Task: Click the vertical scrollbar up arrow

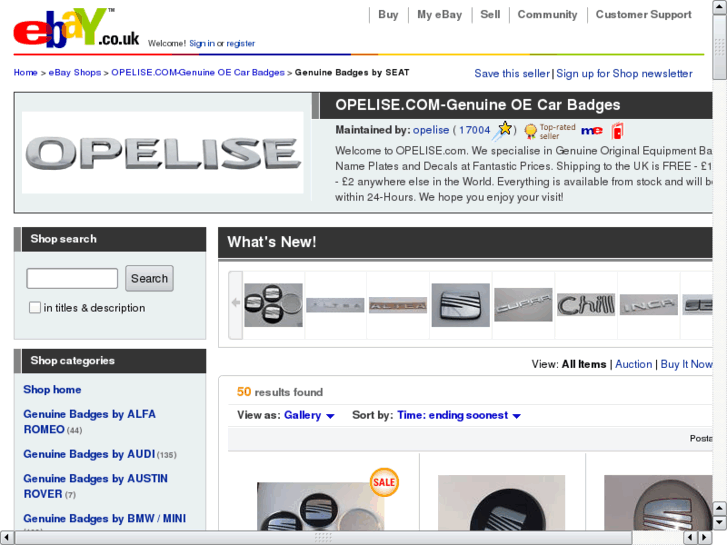Action: click(720, 8)
